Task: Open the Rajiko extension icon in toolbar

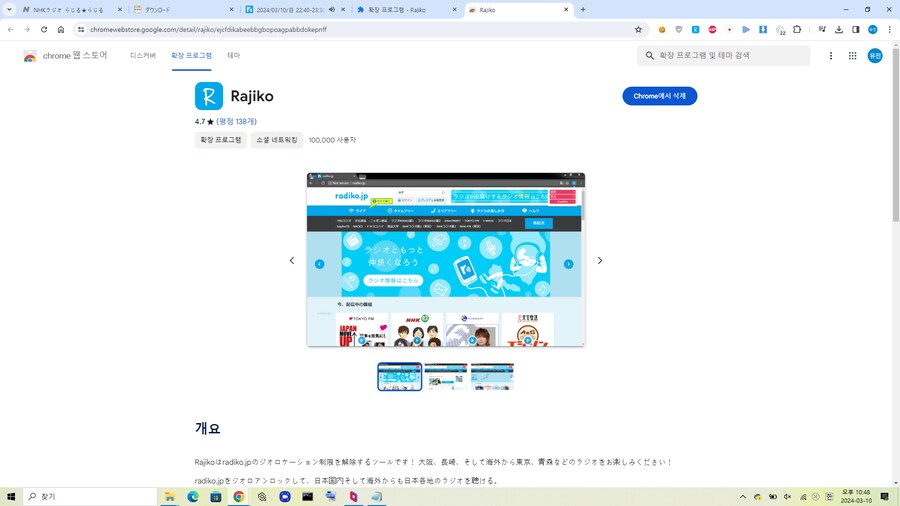Action: point(695,29)
